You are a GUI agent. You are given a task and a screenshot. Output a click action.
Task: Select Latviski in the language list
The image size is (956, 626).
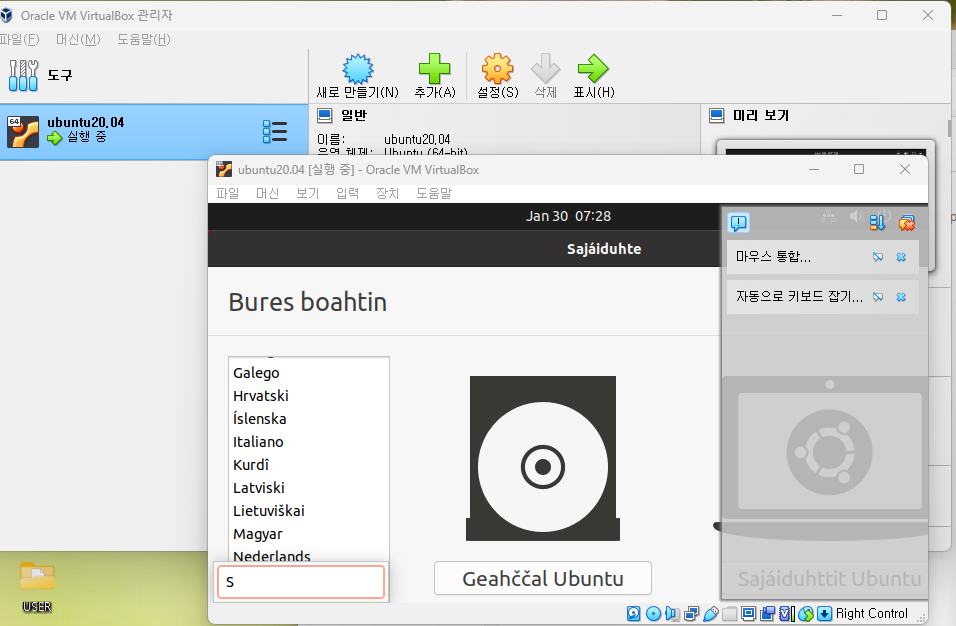coord(309,488)
